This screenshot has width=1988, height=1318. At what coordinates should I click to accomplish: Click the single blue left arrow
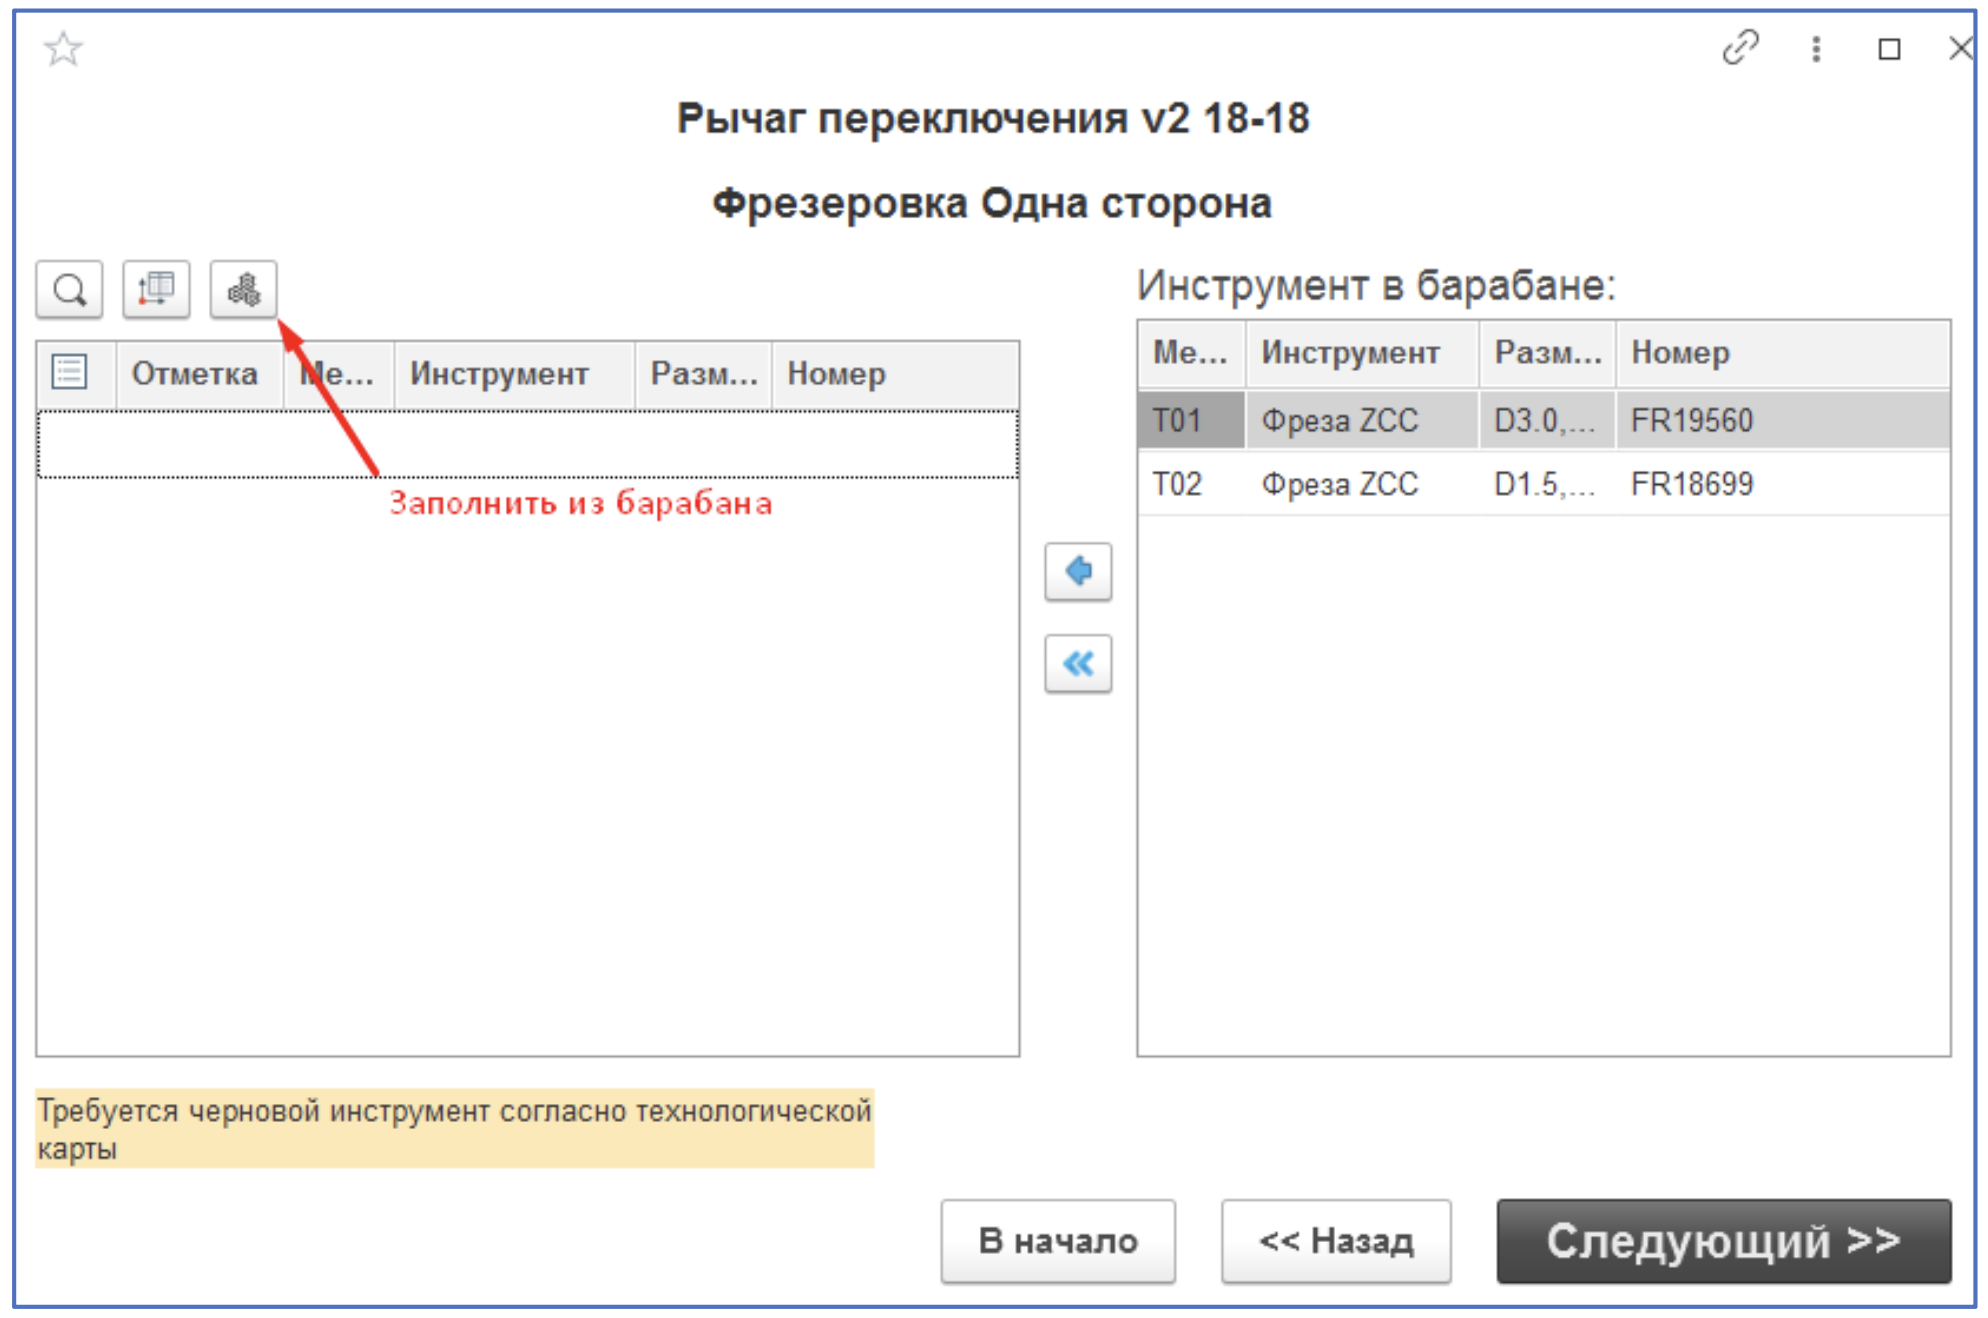pyautogui.click(x=1077, y=572)
